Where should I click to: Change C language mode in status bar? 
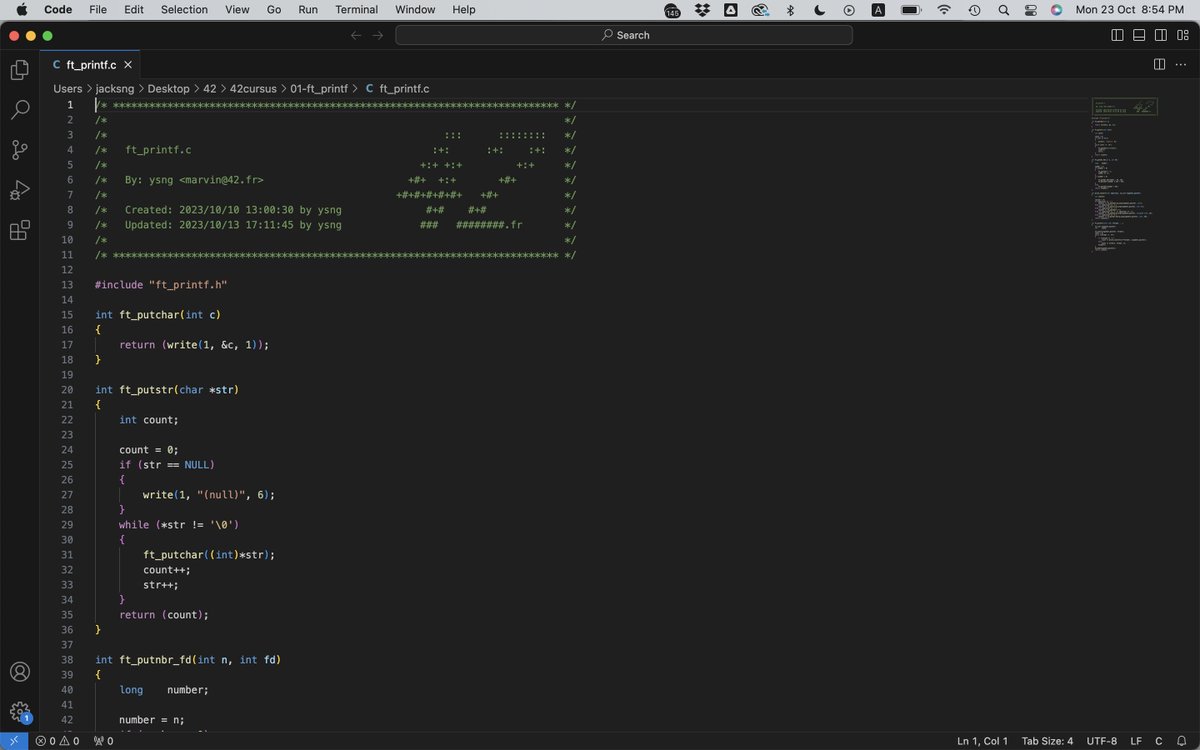coord(1159,741)
